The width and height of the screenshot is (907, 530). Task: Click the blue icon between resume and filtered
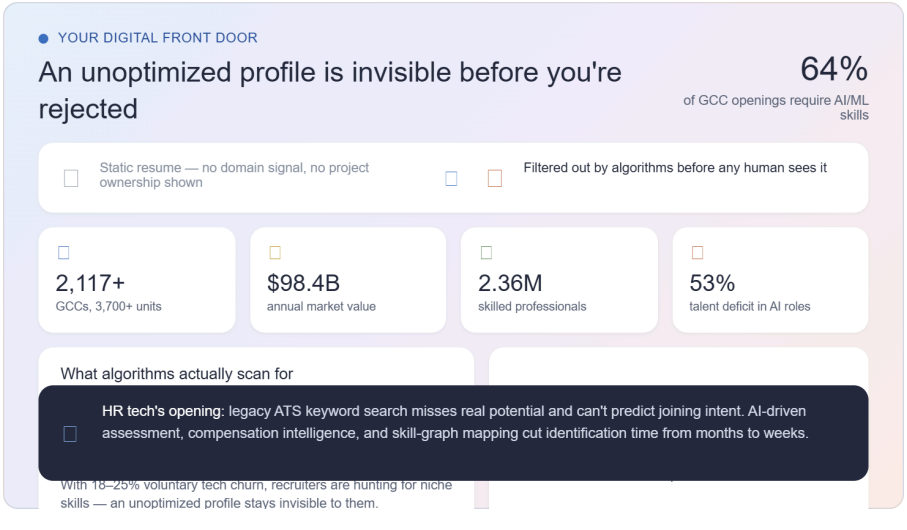pos(451,178)
